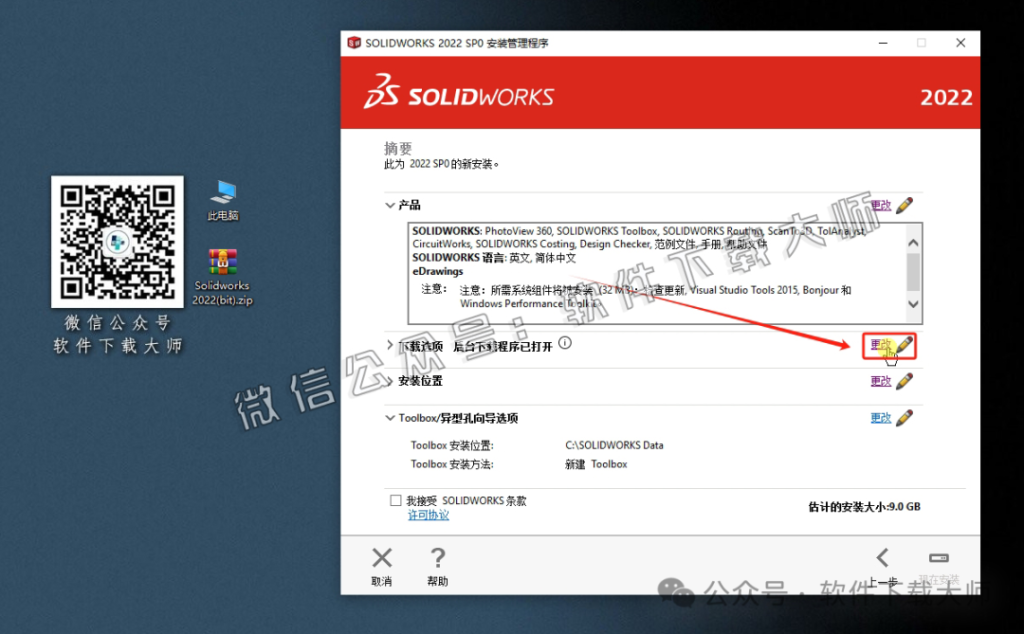Click the 现在安装 install icon at bottom right
Image resolution: width=1024 pixels, height=634 pixels.
938,558
